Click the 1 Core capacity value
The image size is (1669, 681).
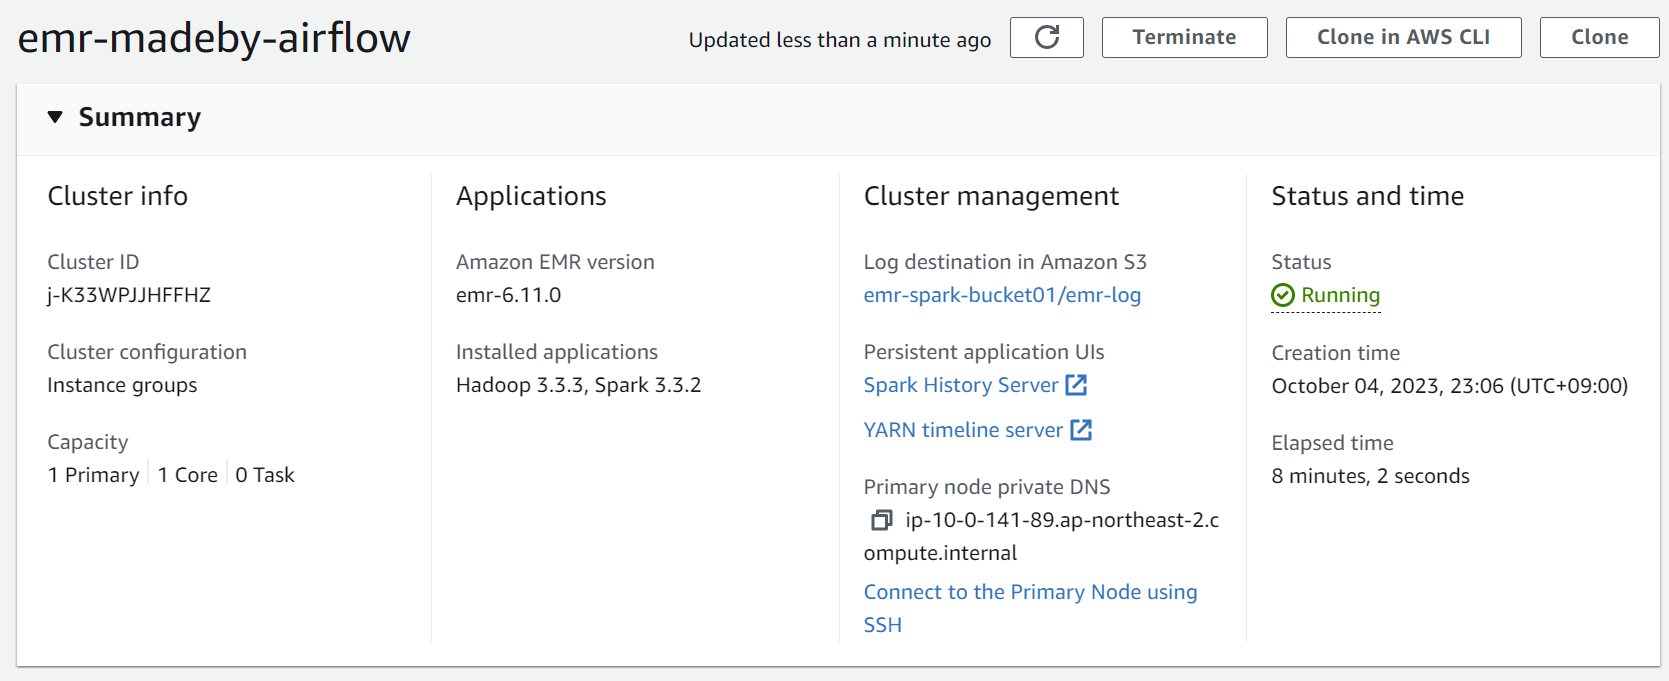point(188,475)
